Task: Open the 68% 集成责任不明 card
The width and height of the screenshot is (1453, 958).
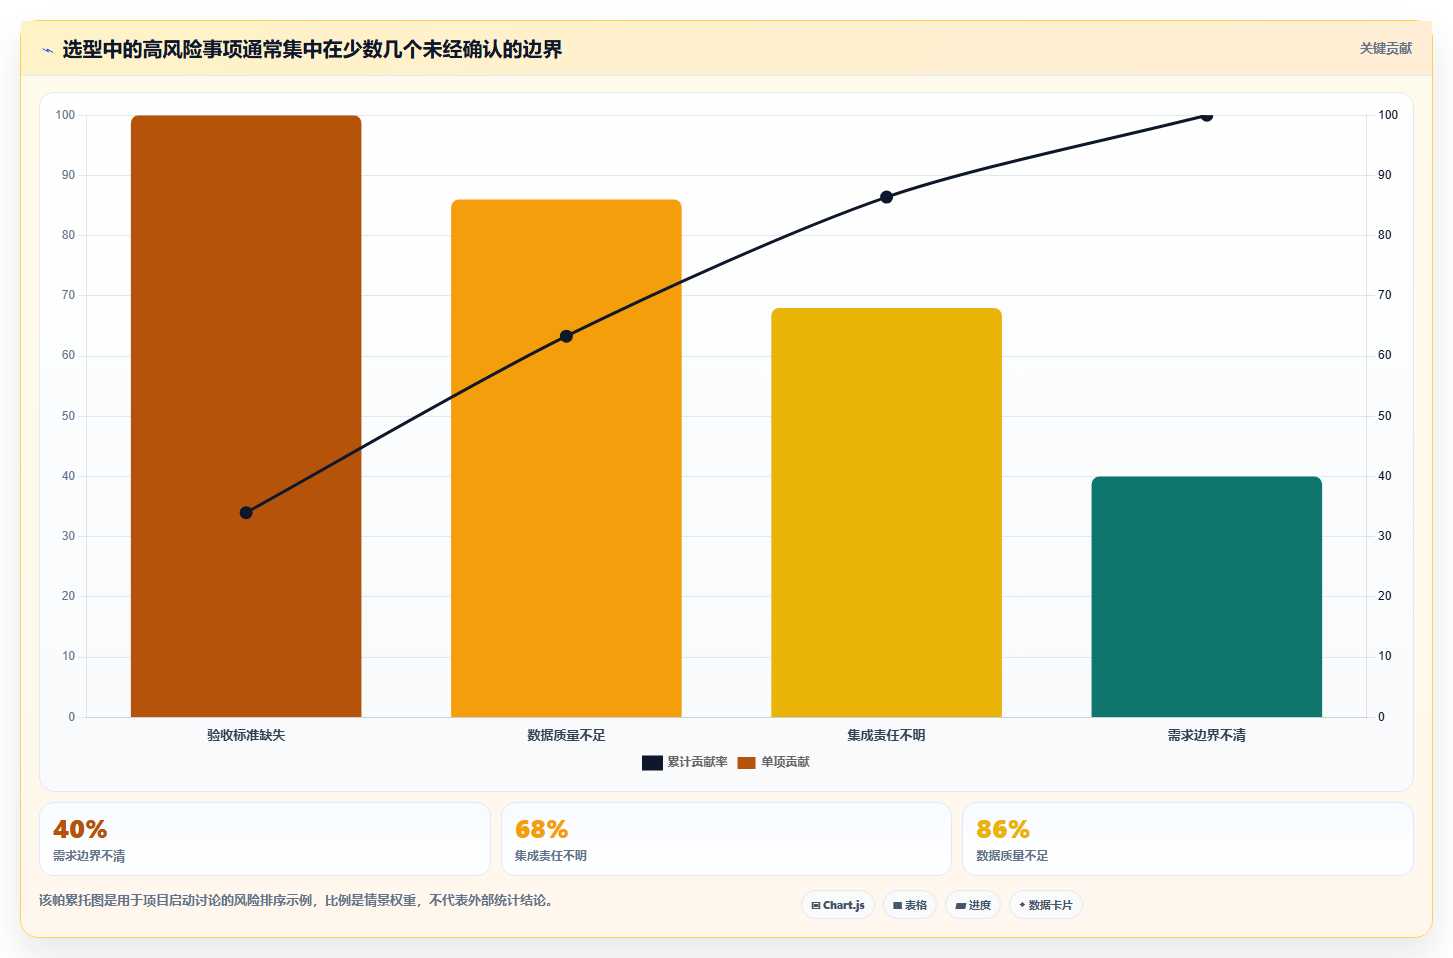Action: [x=726, y=839]
